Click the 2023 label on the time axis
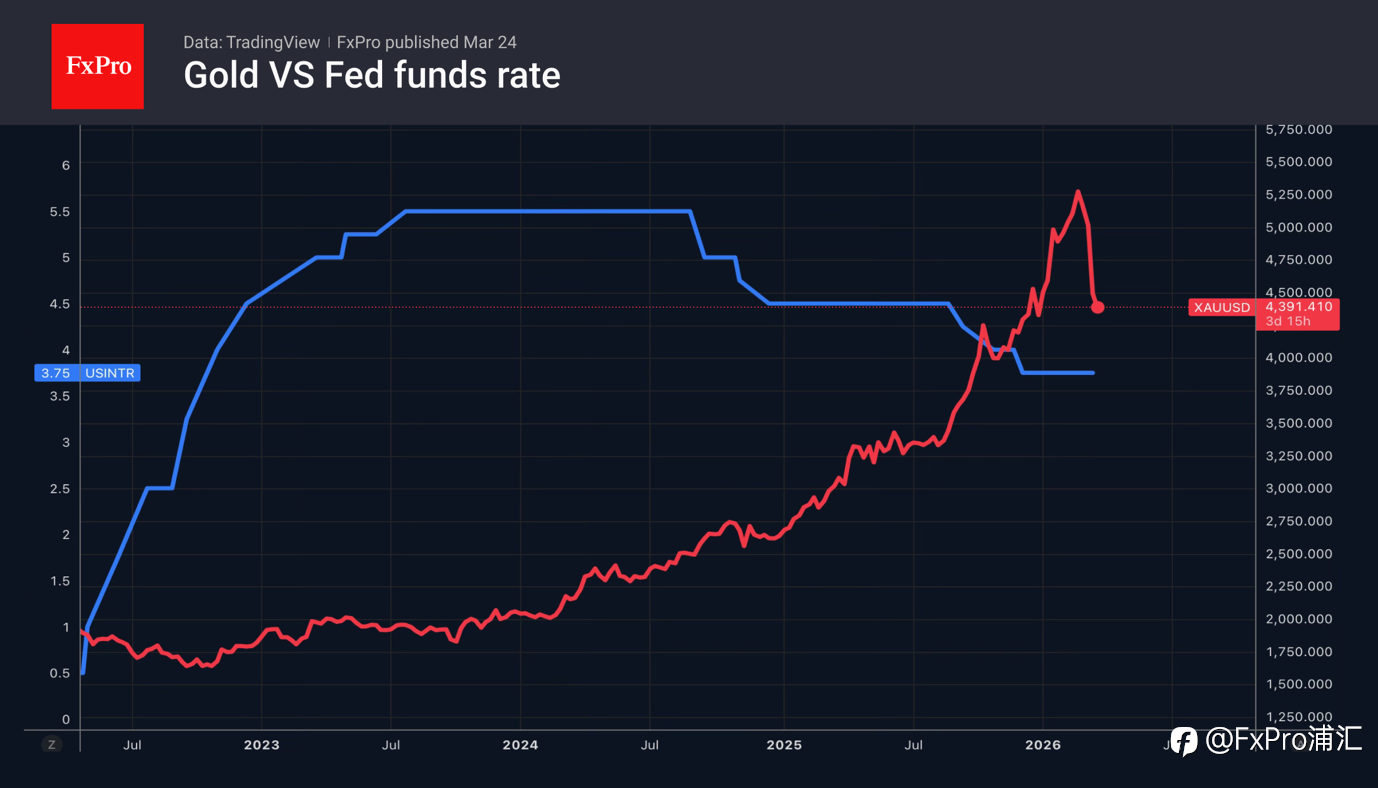The height and width of the screenshot is (788, 1378). pyautogui.click(x=261, y=745)
